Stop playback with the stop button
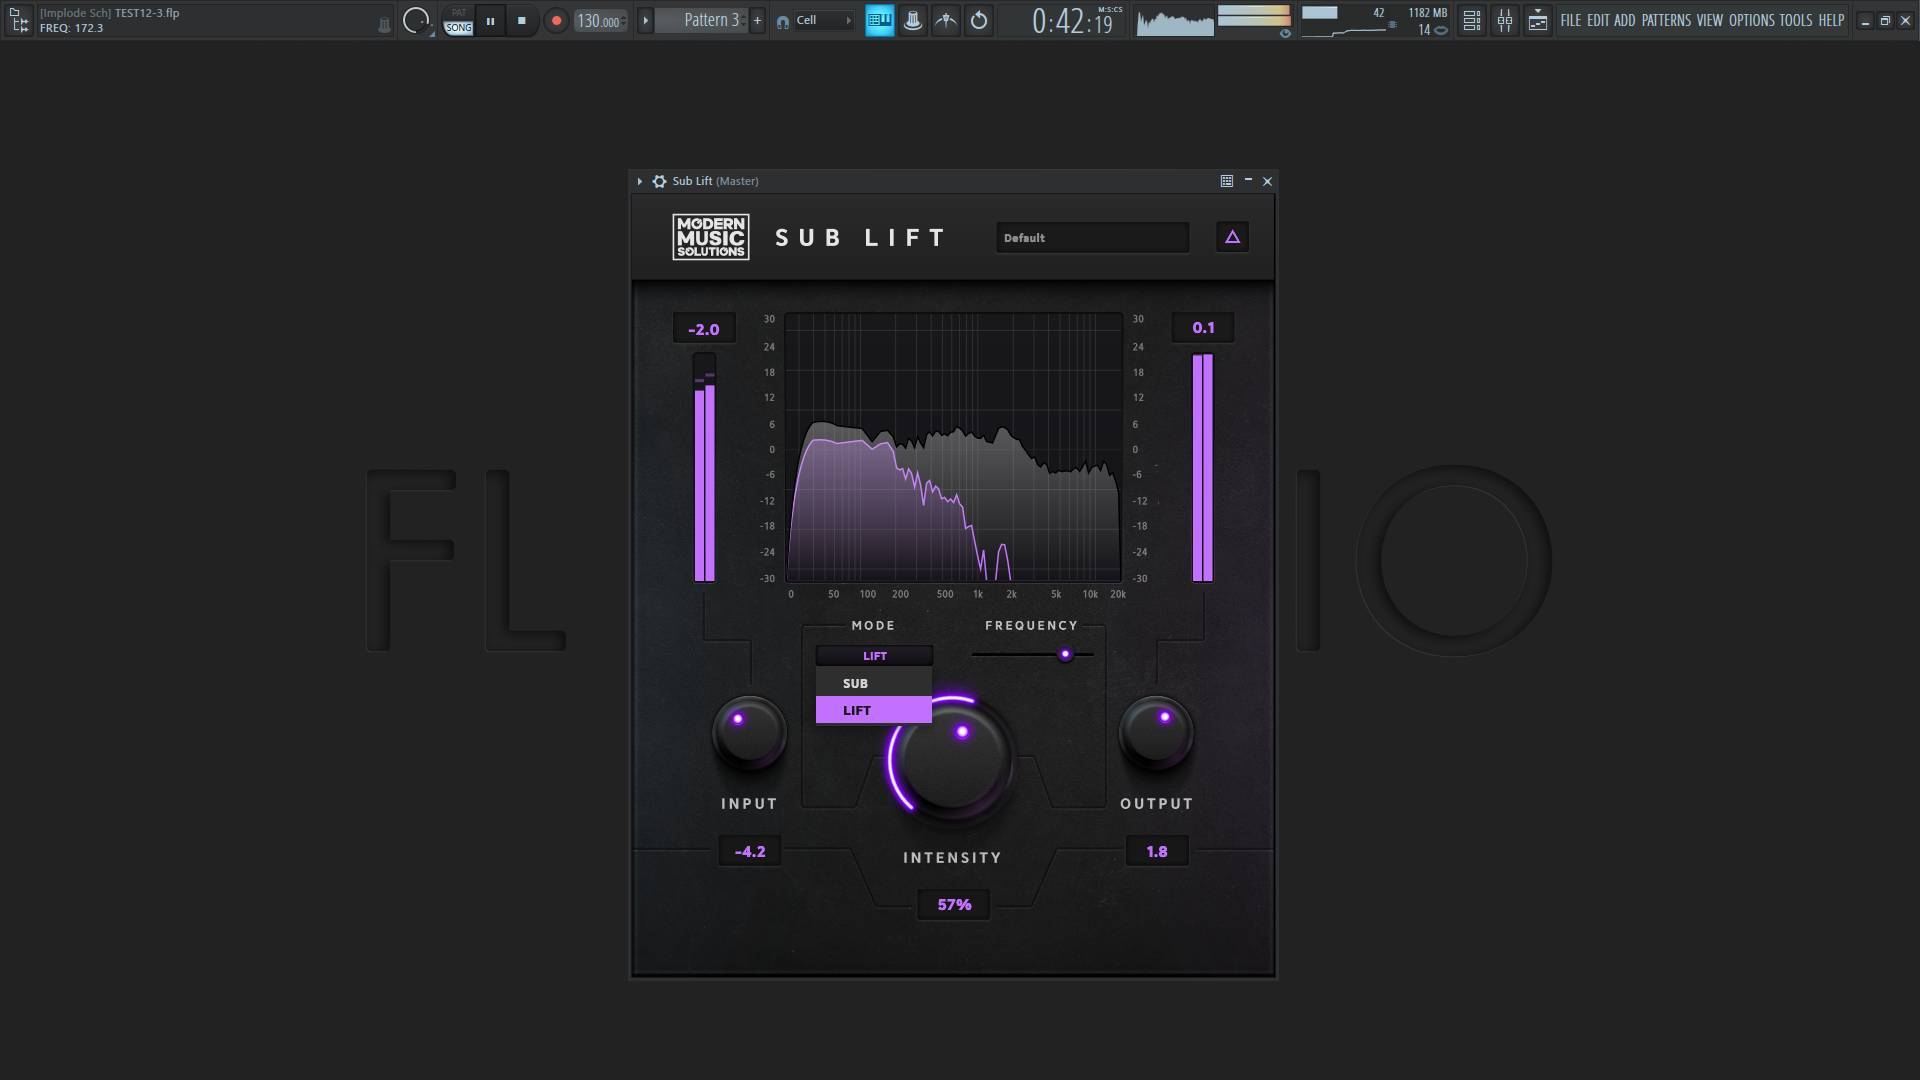The height and width of the screenshot is (1080, 1920). (521, 20)
